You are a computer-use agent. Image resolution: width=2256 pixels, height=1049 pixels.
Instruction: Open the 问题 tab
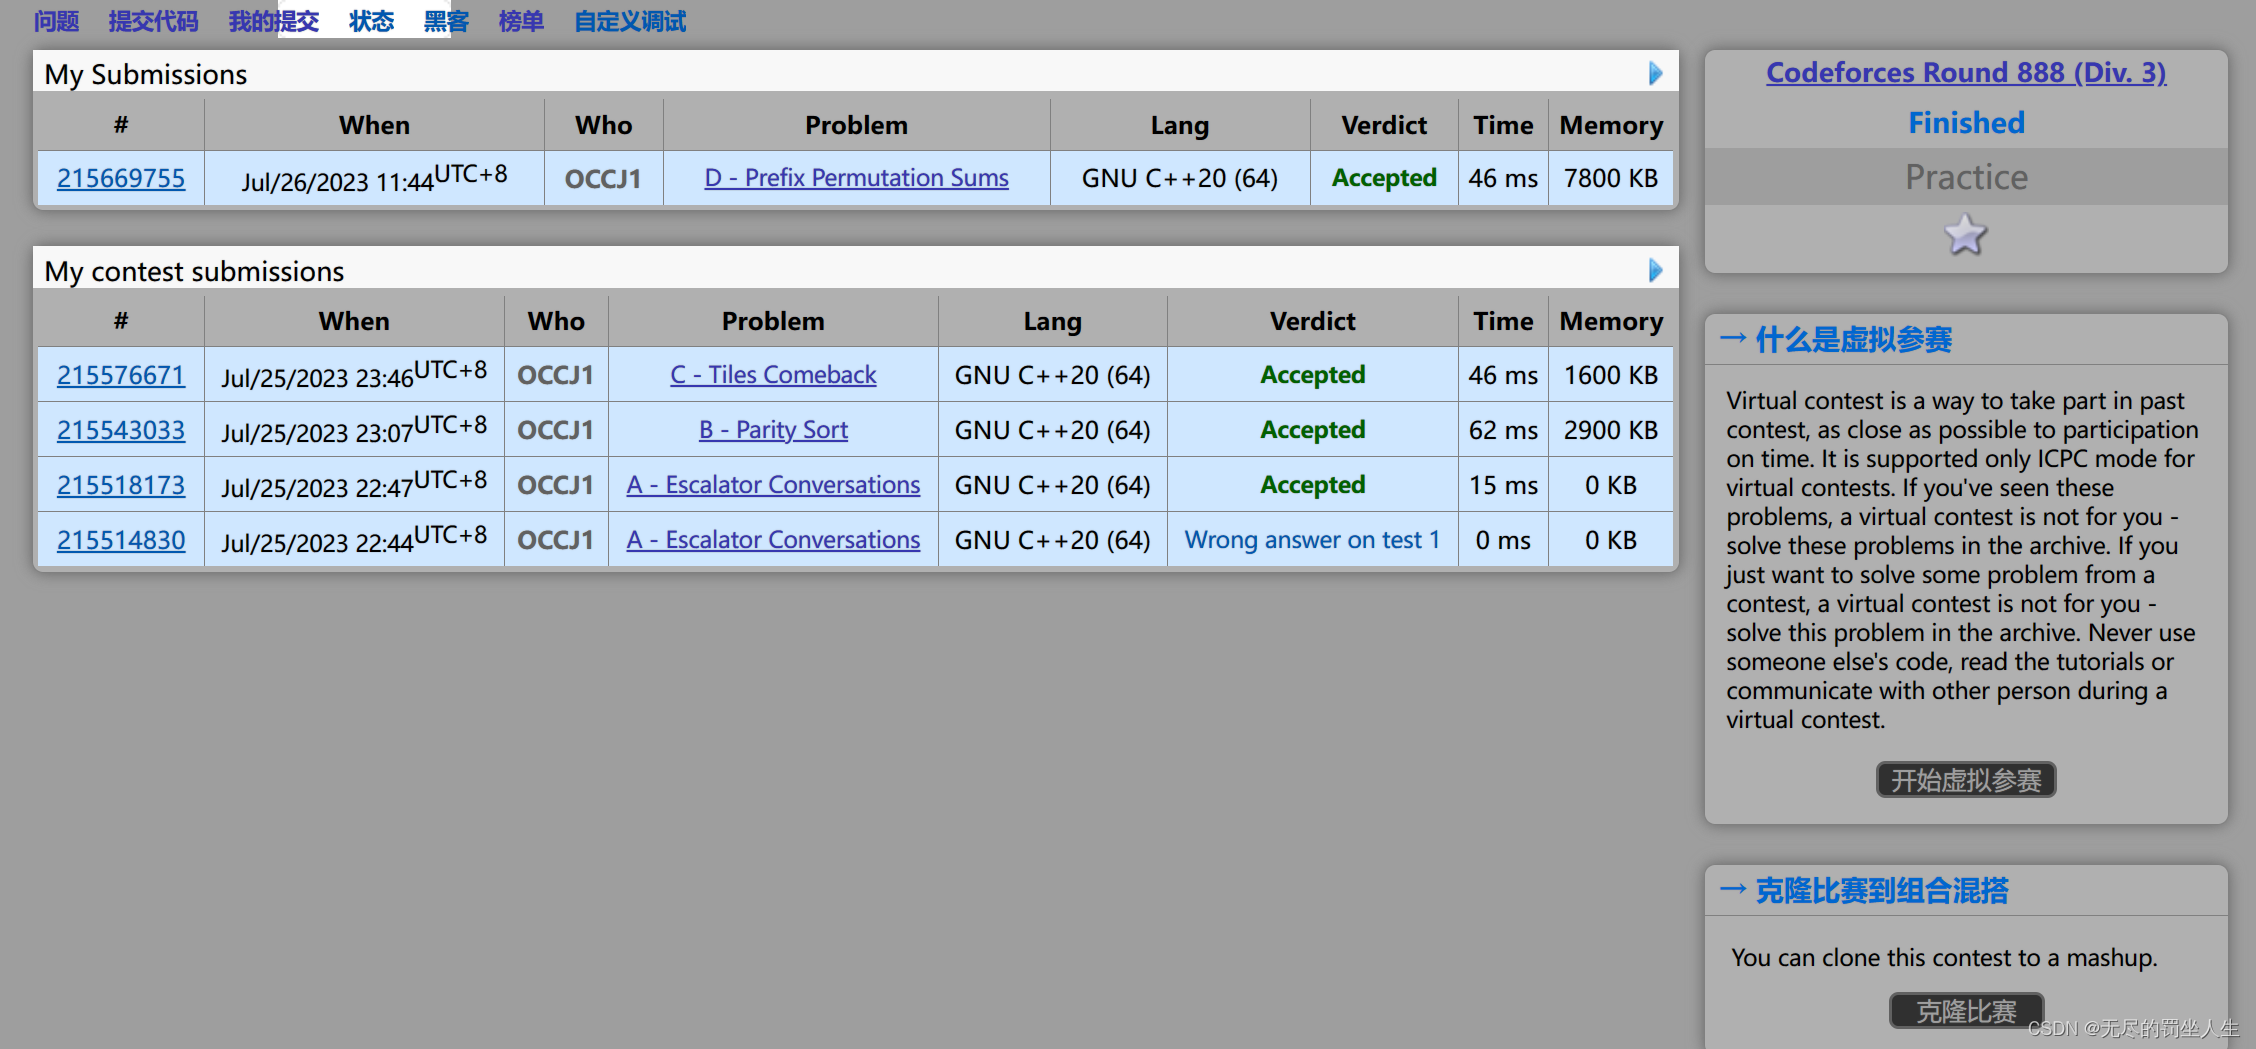click(x=56, y=21)
